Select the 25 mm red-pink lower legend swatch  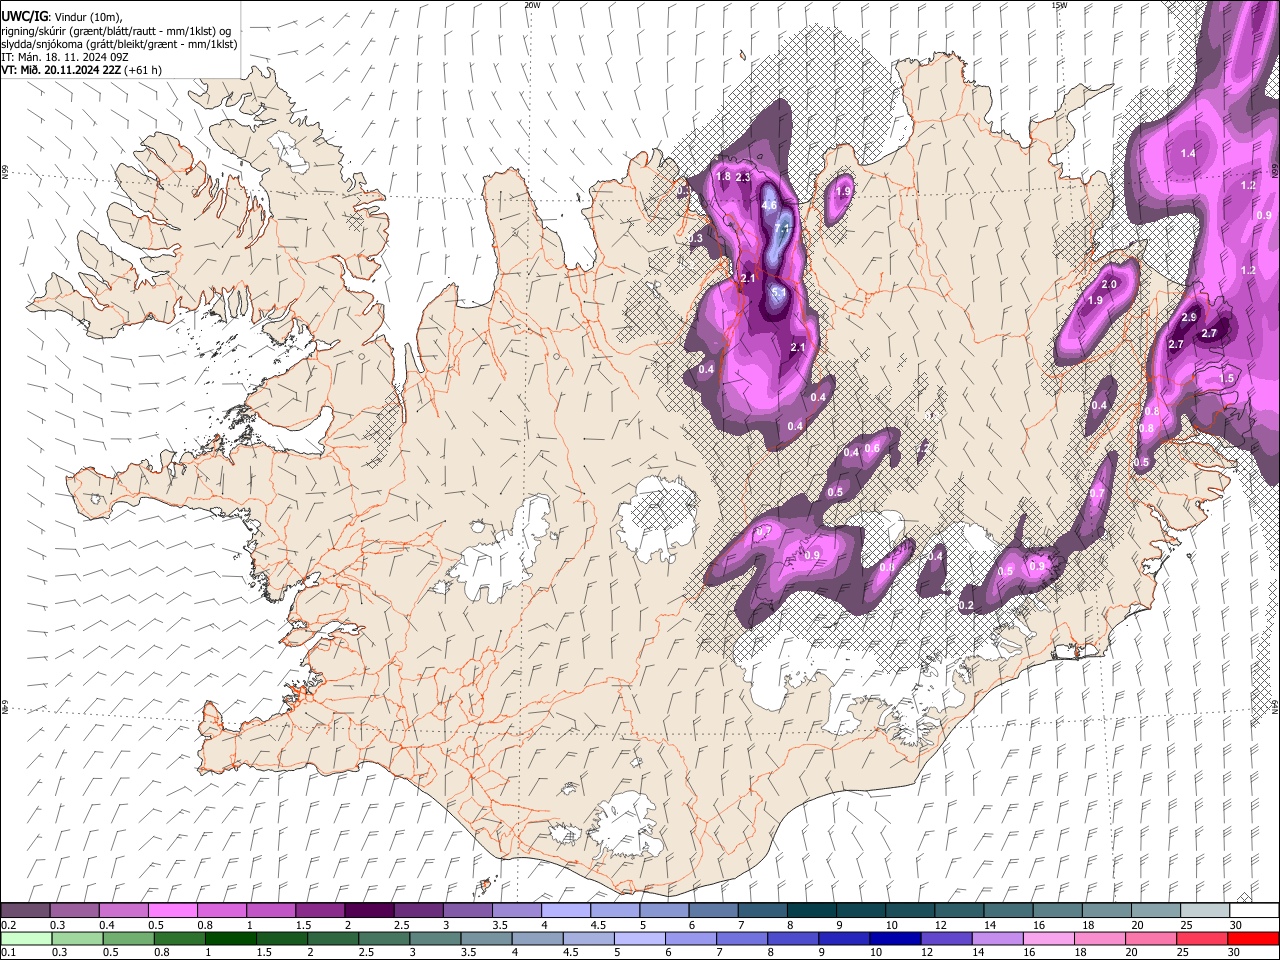pos(1203,938)
